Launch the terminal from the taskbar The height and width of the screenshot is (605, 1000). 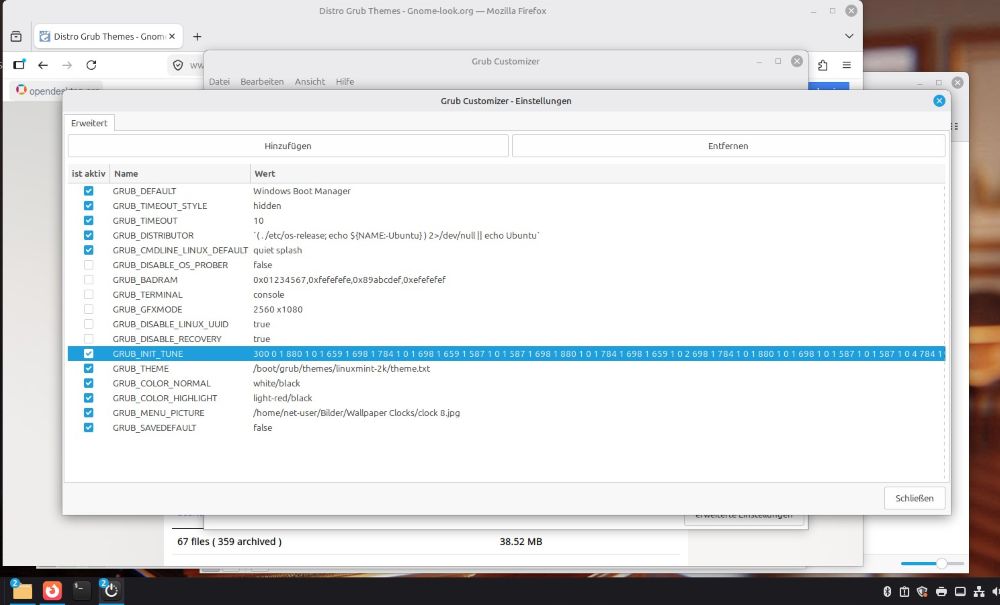click(x=81, y=590)
